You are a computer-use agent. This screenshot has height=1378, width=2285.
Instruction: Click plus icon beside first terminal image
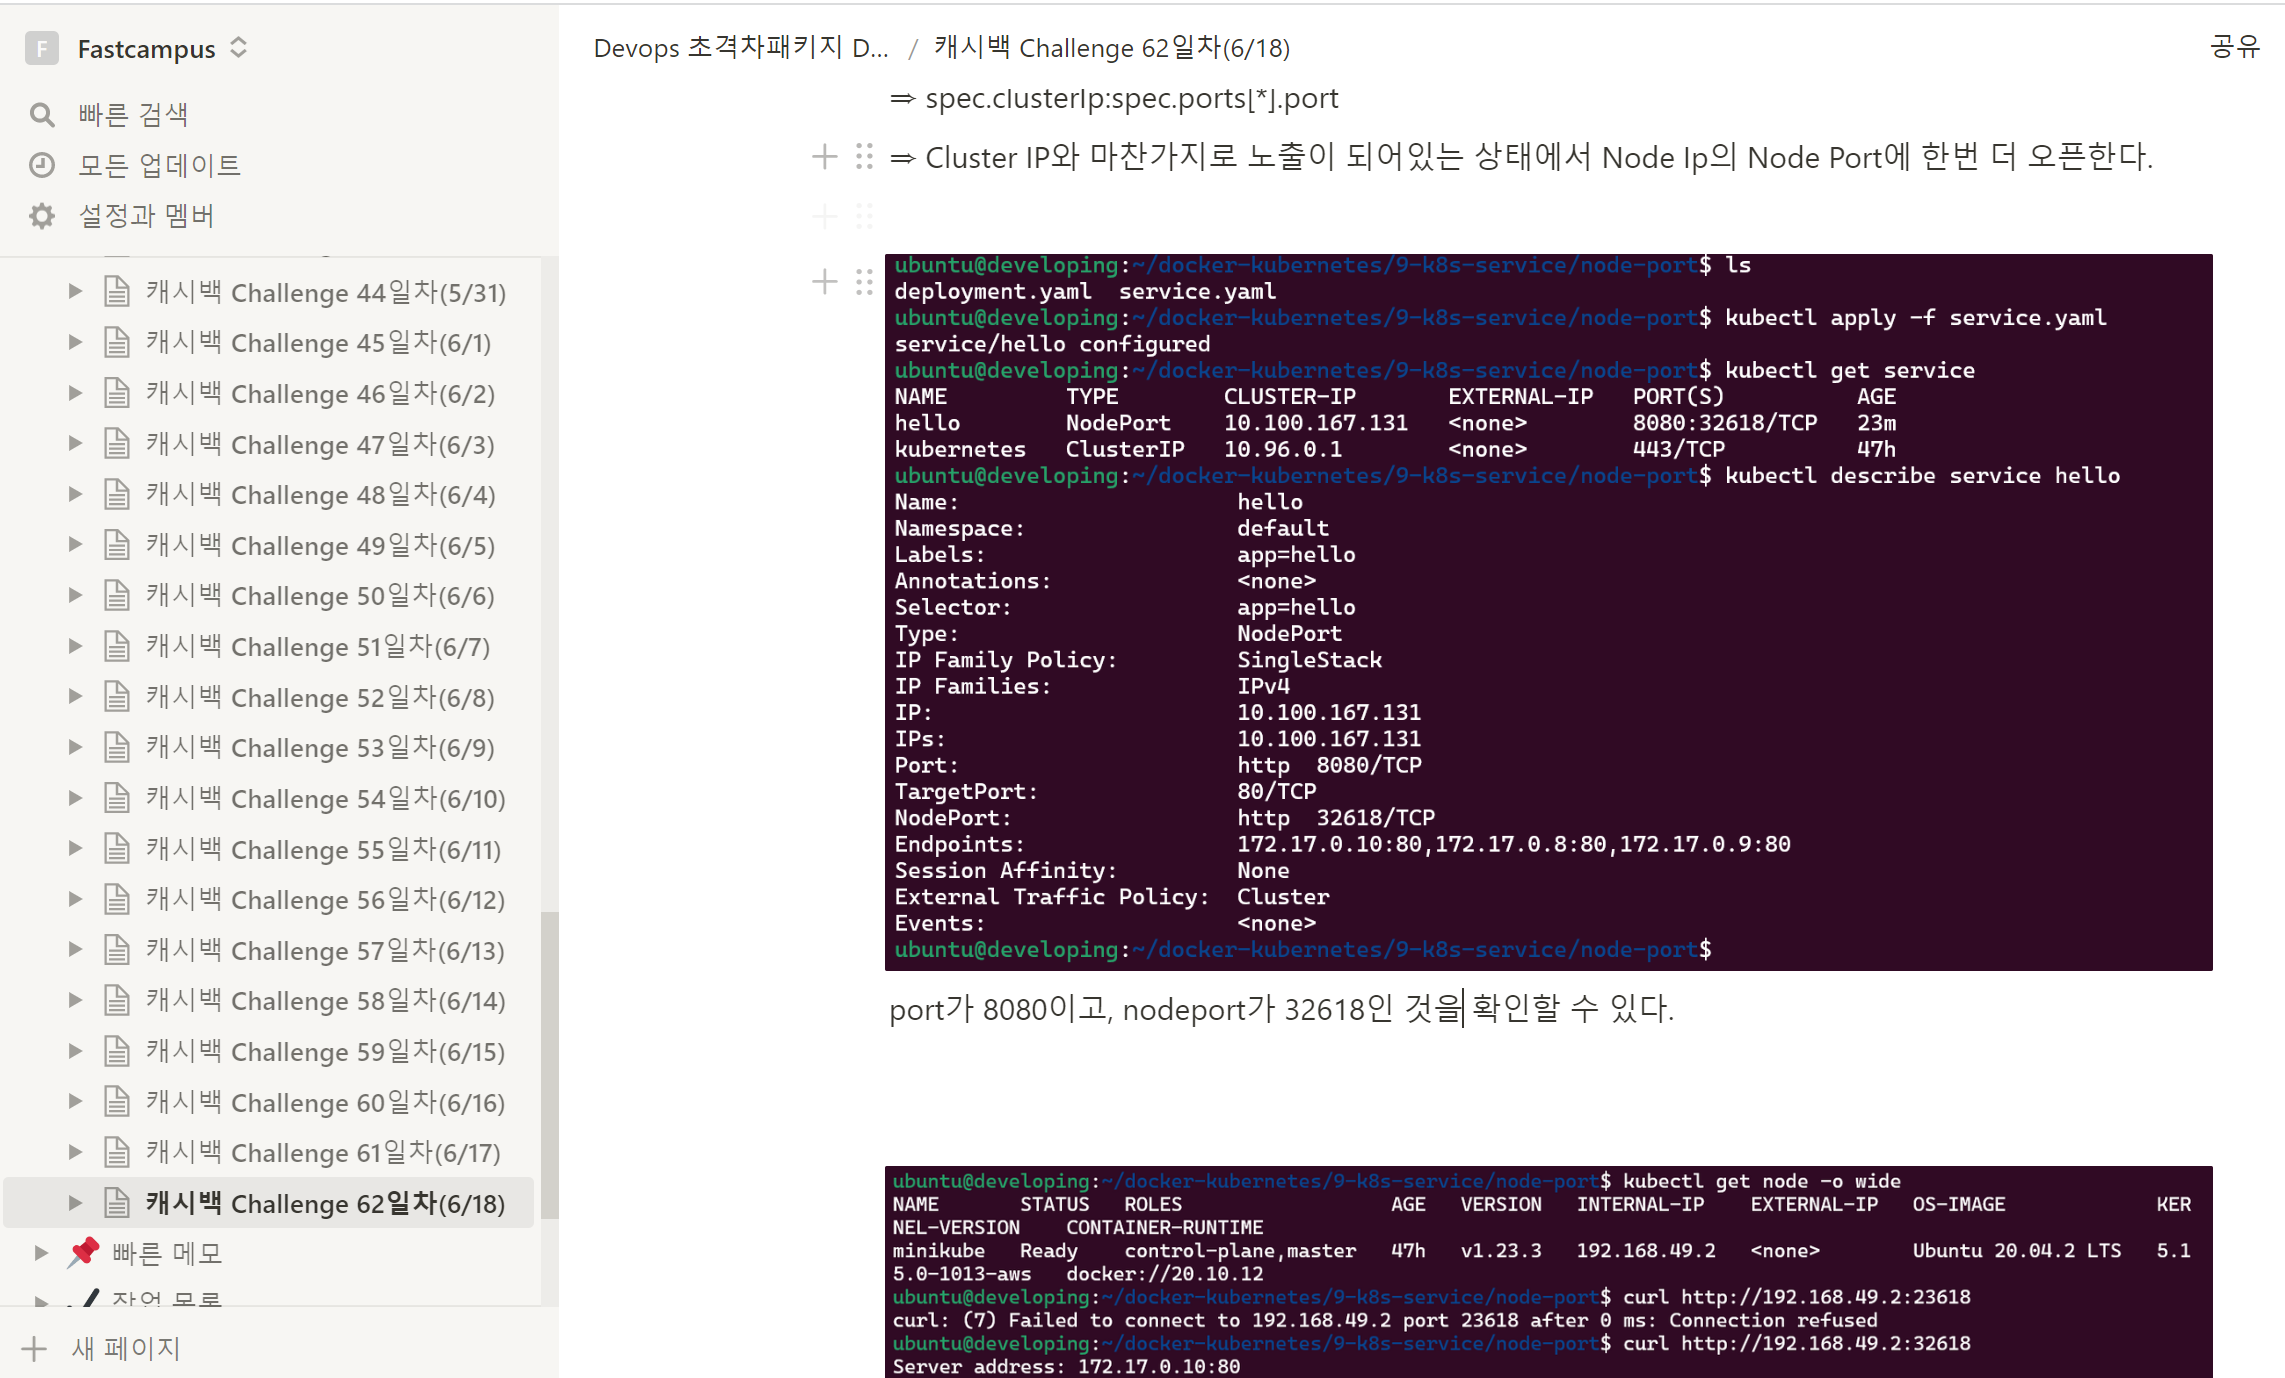tap(824, 282)
